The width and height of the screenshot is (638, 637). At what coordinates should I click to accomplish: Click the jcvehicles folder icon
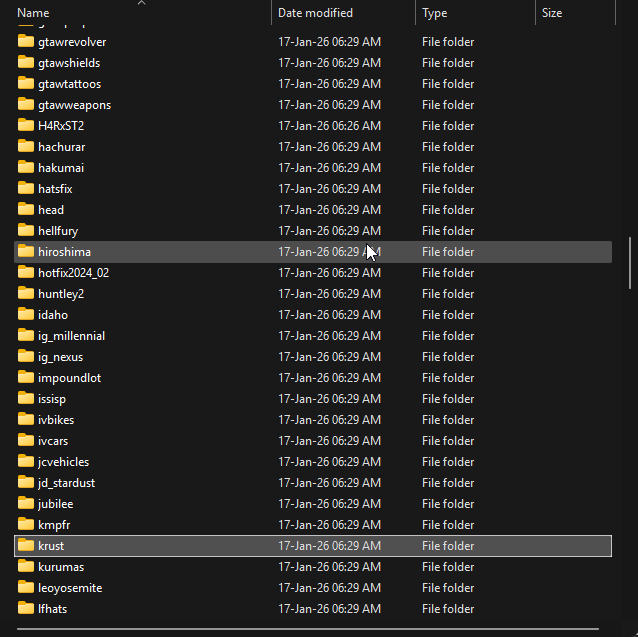26,462
